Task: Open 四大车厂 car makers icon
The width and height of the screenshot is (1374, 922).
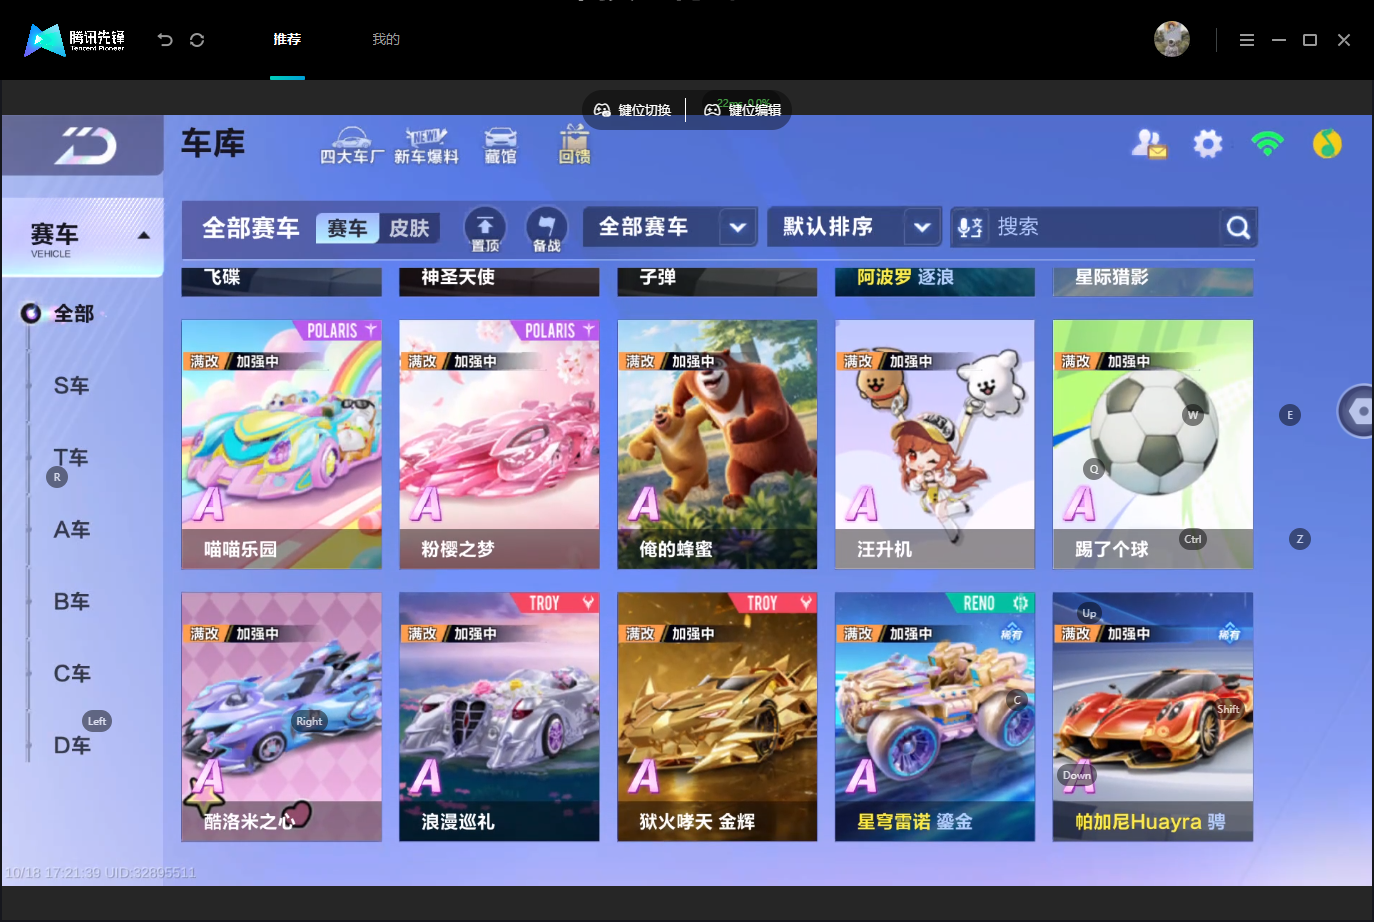Action: (351, 145)
